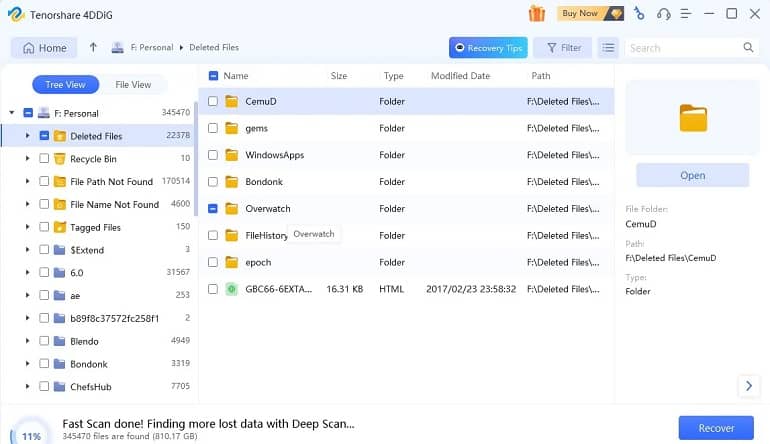Click the Bondonk folder icon in tree
This screenshot has height=444, width=770.
click(x=59, y=364)
